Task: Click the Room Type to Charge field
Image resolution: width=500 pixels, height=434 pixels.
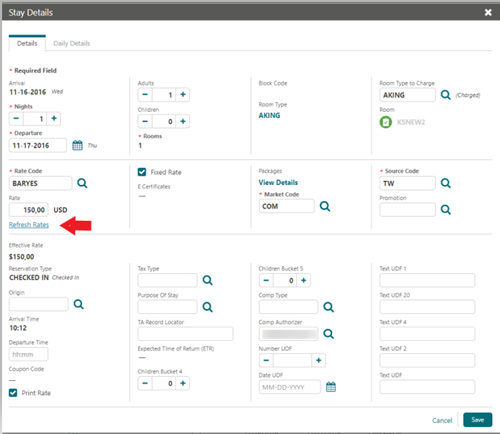Action: 407,95
